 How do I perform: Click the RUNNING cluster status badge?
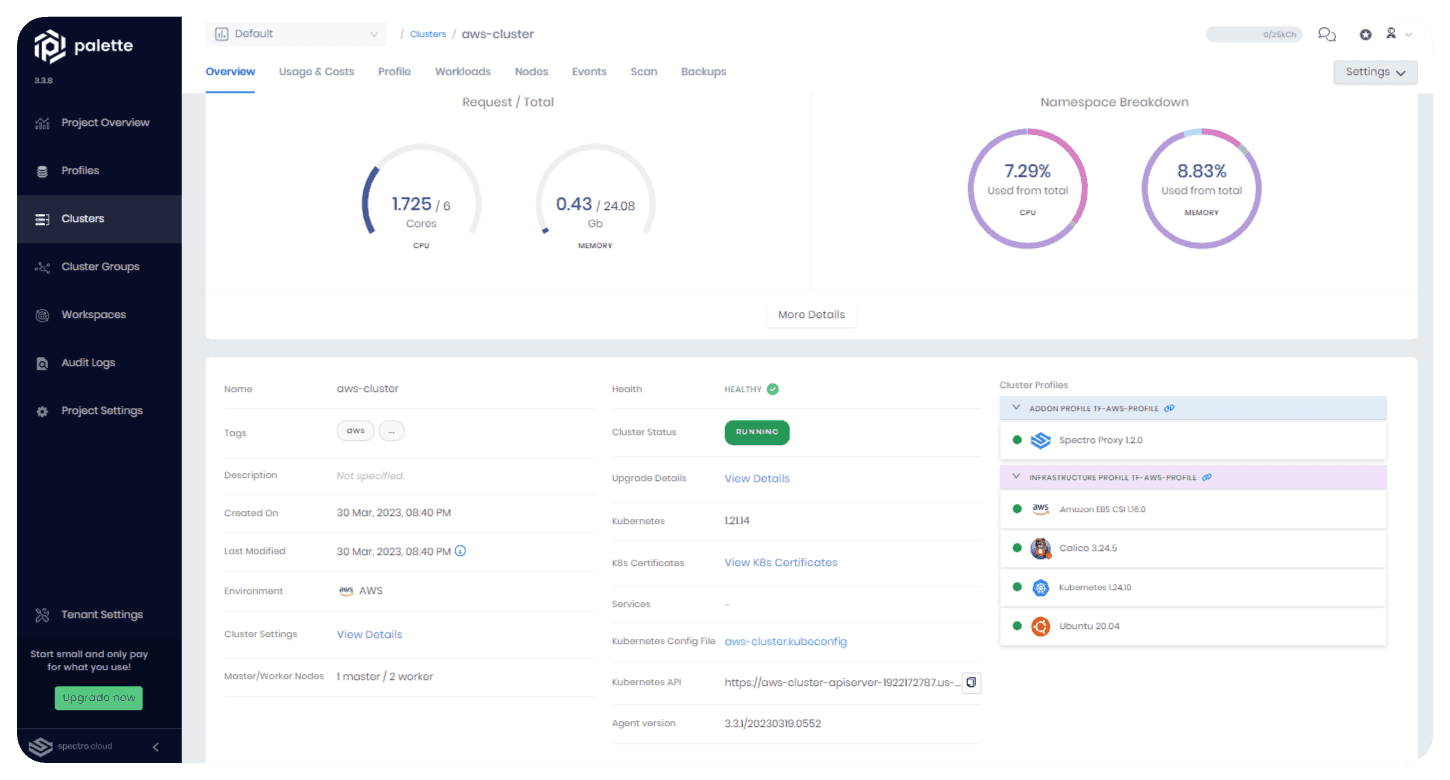click(x=757, y=432)
